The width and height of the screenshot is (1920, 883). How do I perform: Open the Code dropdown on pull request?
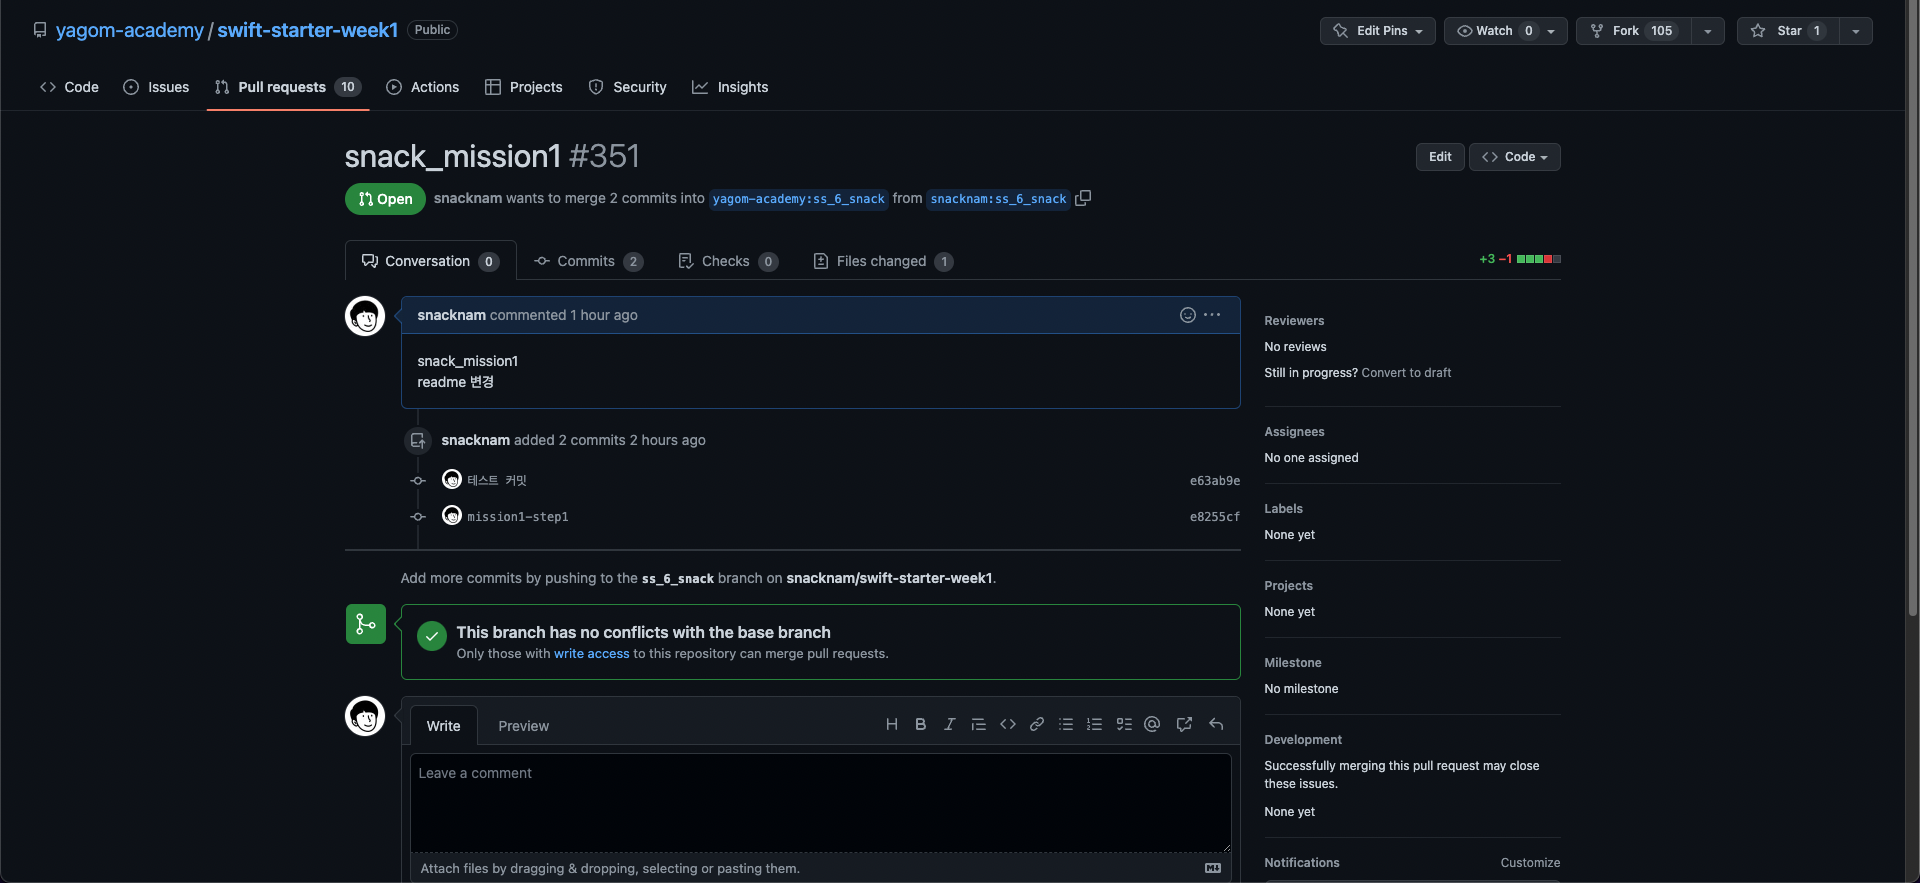(x=1514, y=157)
